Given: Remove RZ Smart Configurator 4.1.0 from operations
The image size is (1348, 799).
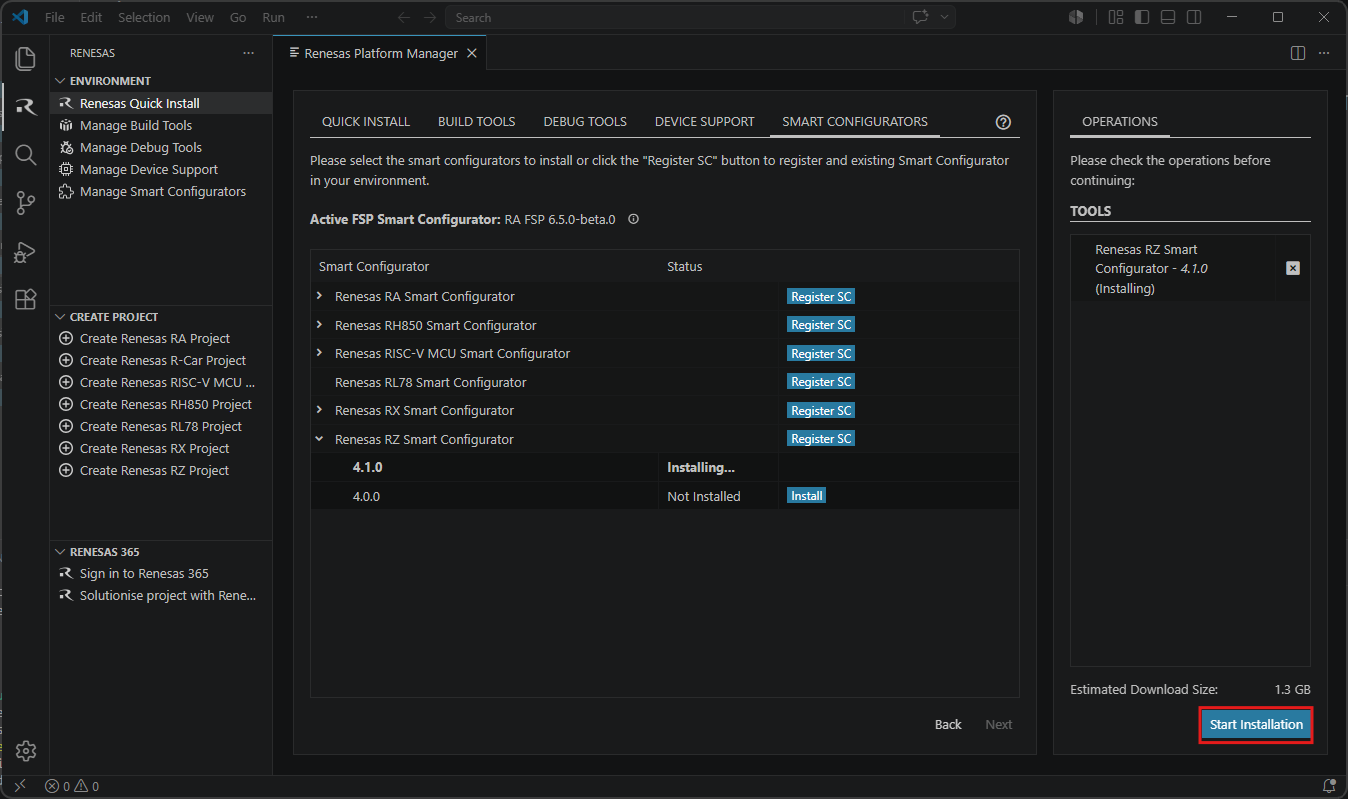Looking at the screenshot, I should click(1293, 268).
